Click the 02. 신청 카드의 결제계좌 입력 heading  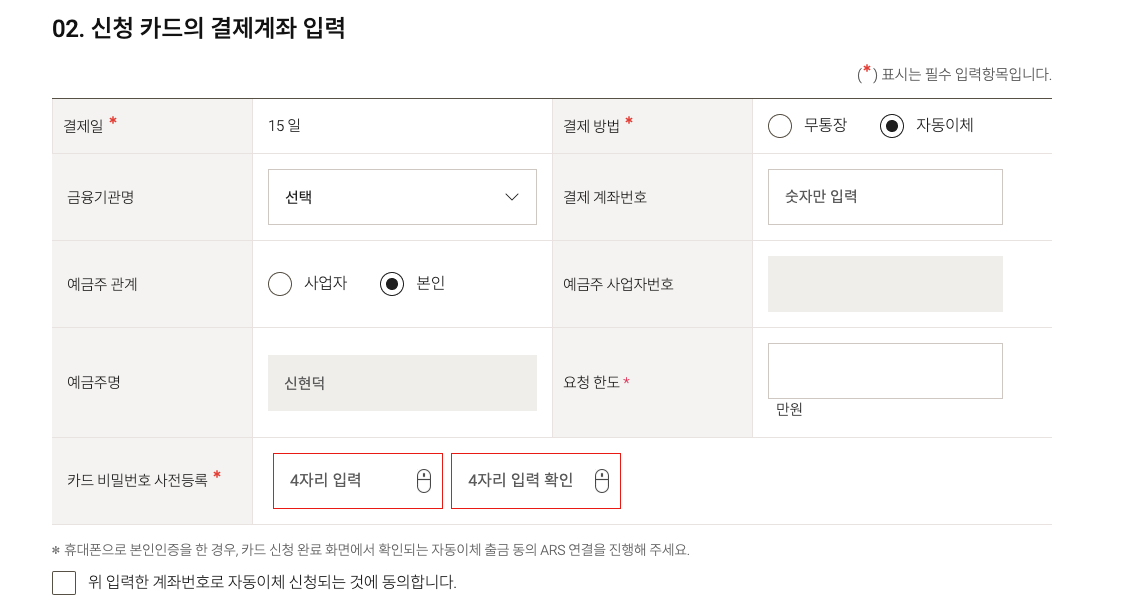199,28
